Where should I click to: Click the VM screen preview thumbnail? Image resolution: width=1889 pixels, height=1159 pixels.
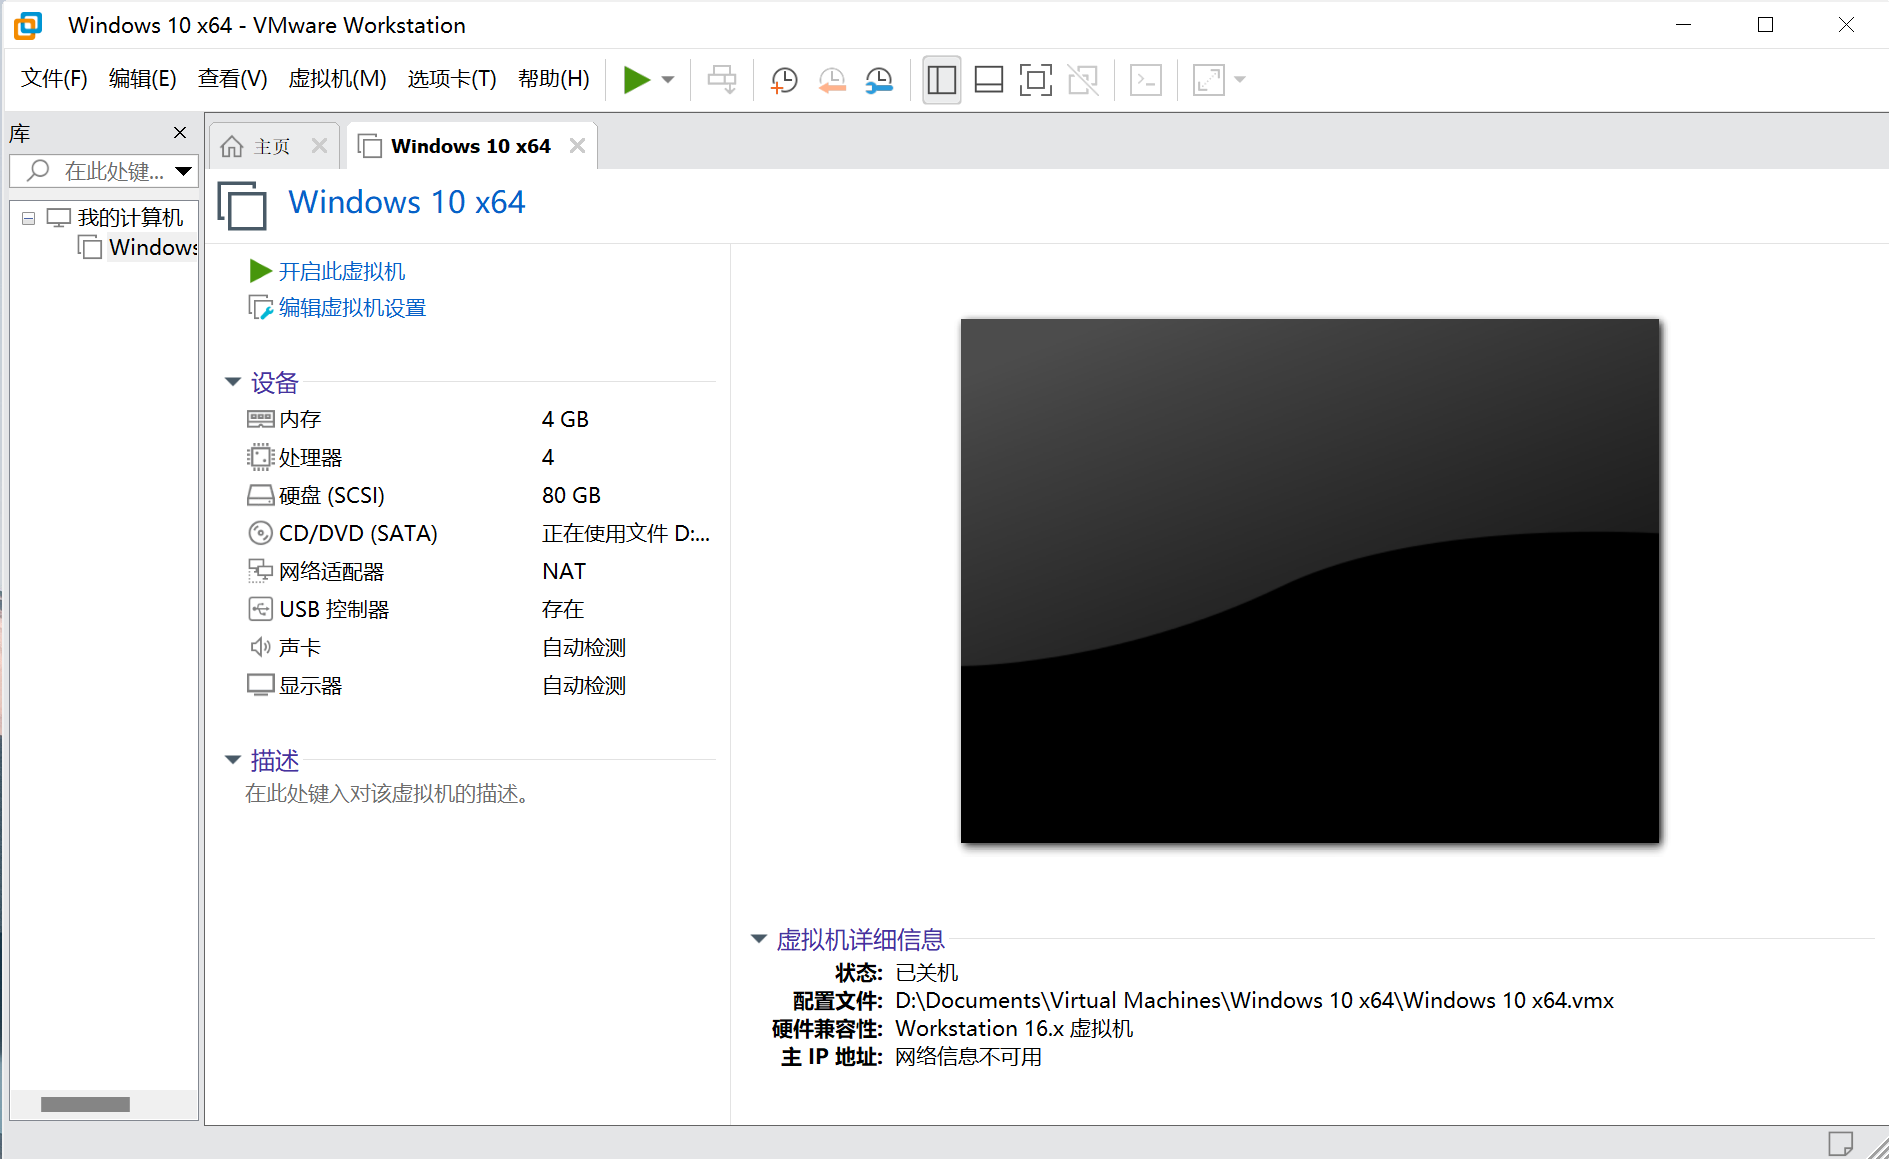[1310, 581]
